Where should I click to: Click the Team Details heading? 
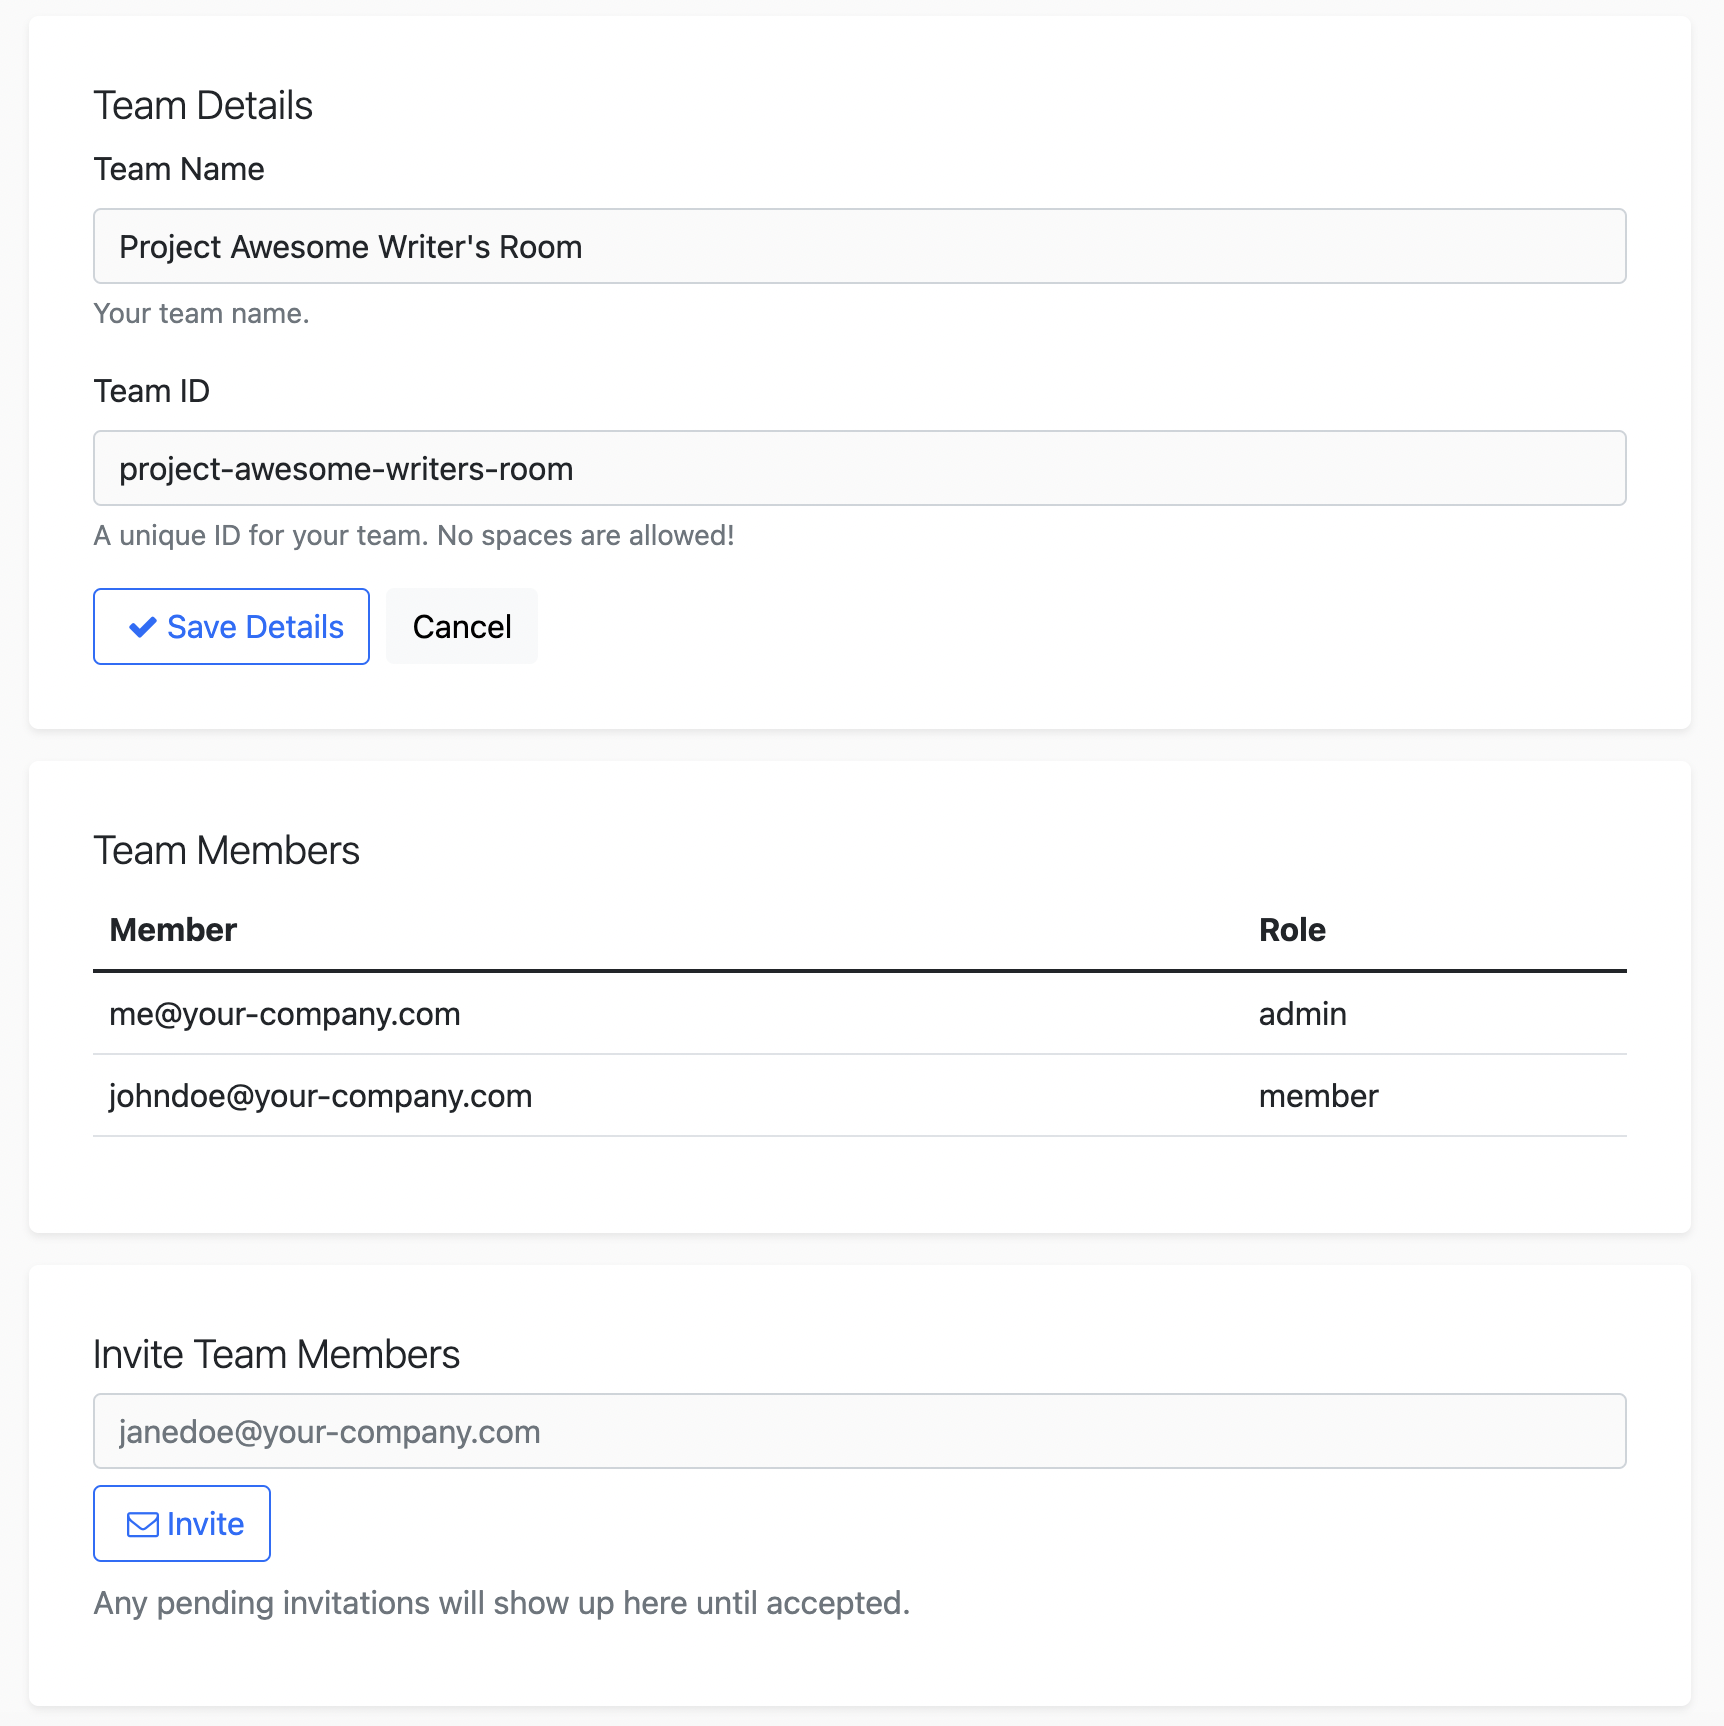pyautogui.click(x=203, y=105)
